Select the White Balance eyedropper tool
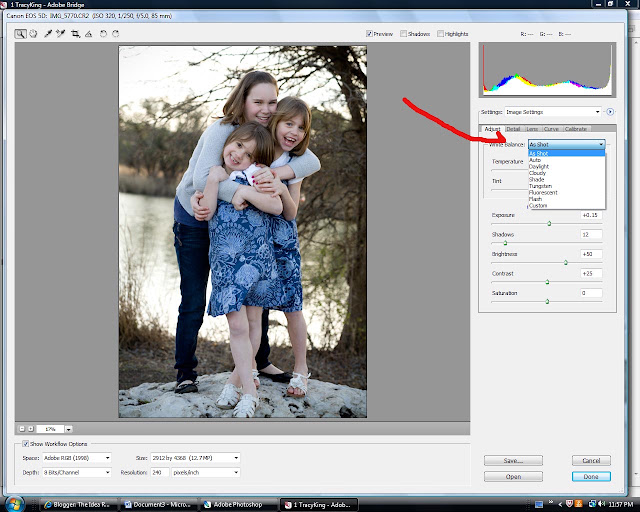This screenshot has width=640, height=512. 48,34
